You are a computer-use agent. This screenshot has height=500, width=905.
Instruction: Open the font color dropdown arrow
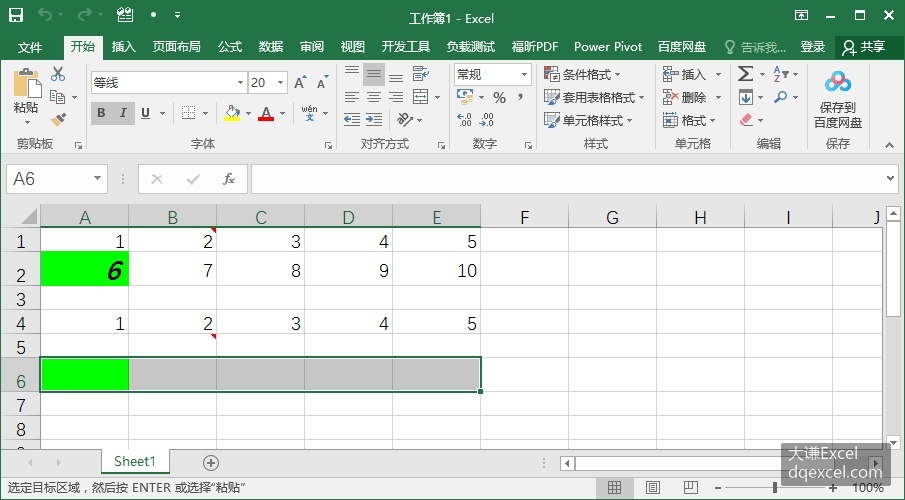click(282, 114)
